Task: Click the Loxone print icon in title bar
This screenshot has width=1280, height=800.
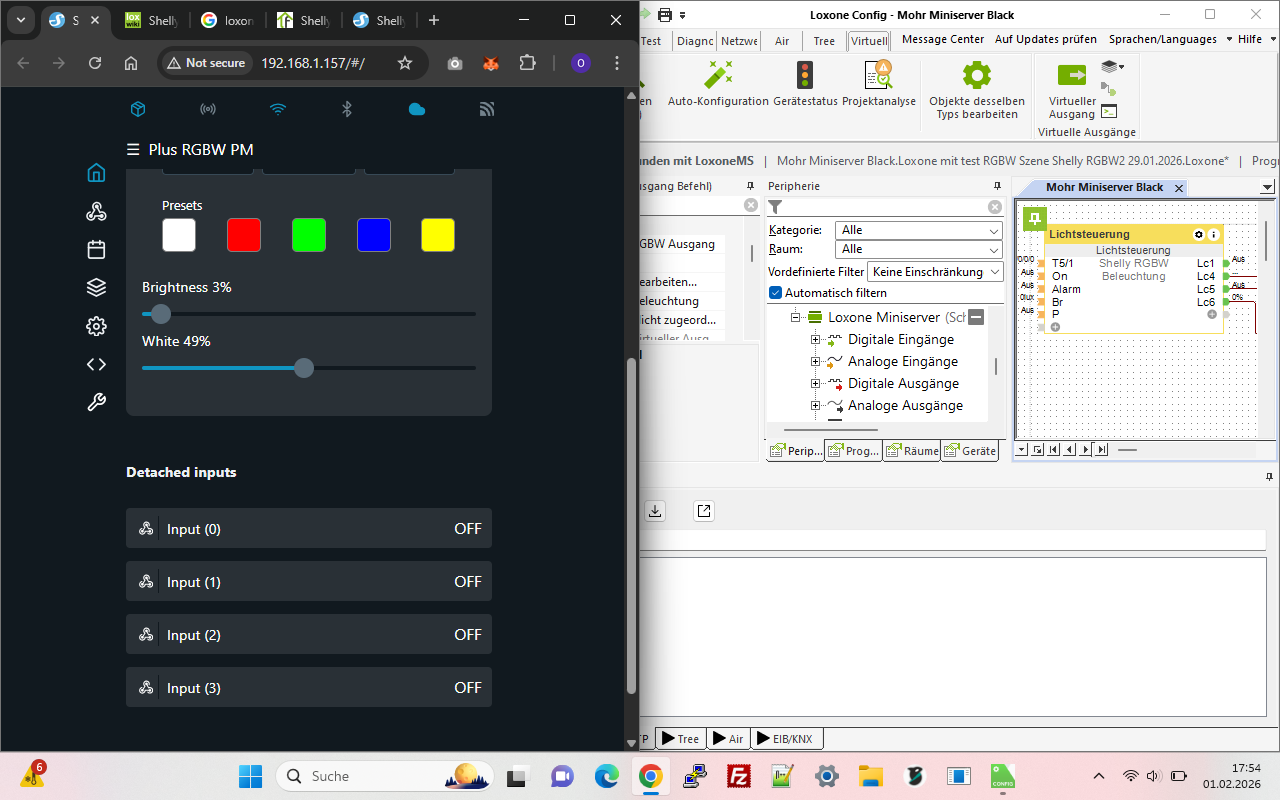Action: pos(665,14)
